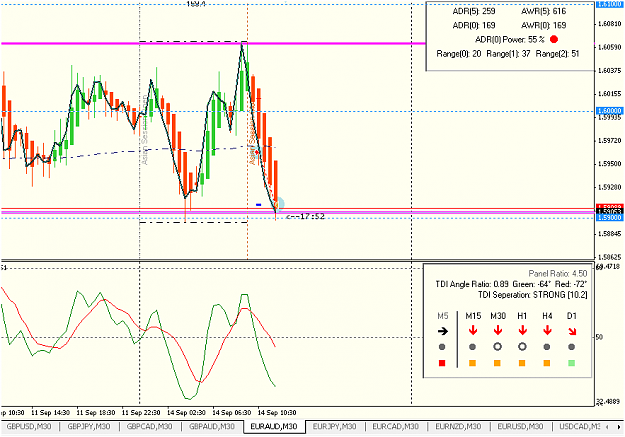The height and width of the screenshot is (437, 625).
Task: Click the H4 grey filled circle
Action: 547,347
